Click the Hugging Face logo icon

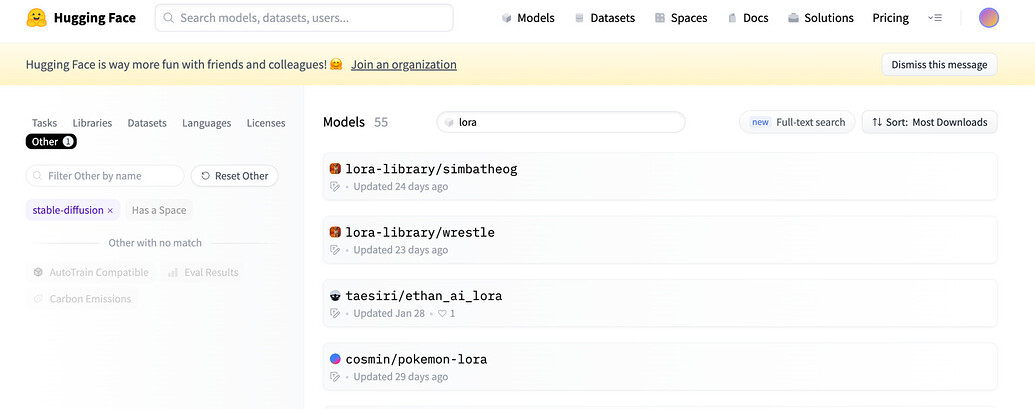tap(36, 18)
